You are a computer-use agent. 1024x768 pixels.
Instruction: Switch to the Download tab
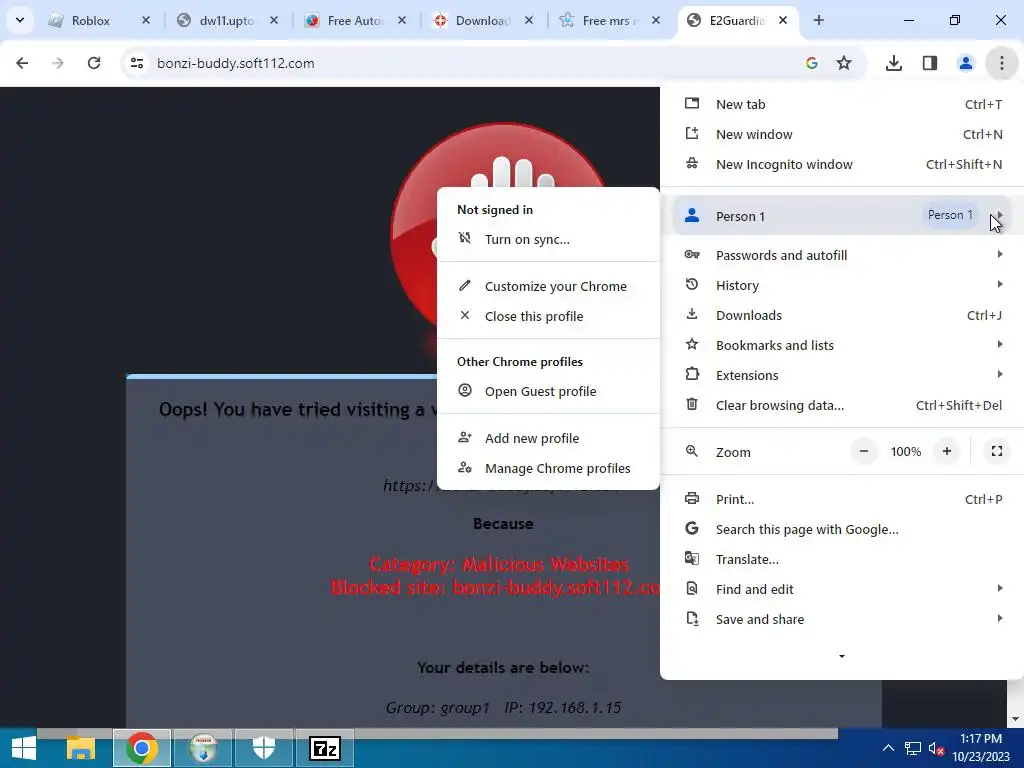pos(482,21)
